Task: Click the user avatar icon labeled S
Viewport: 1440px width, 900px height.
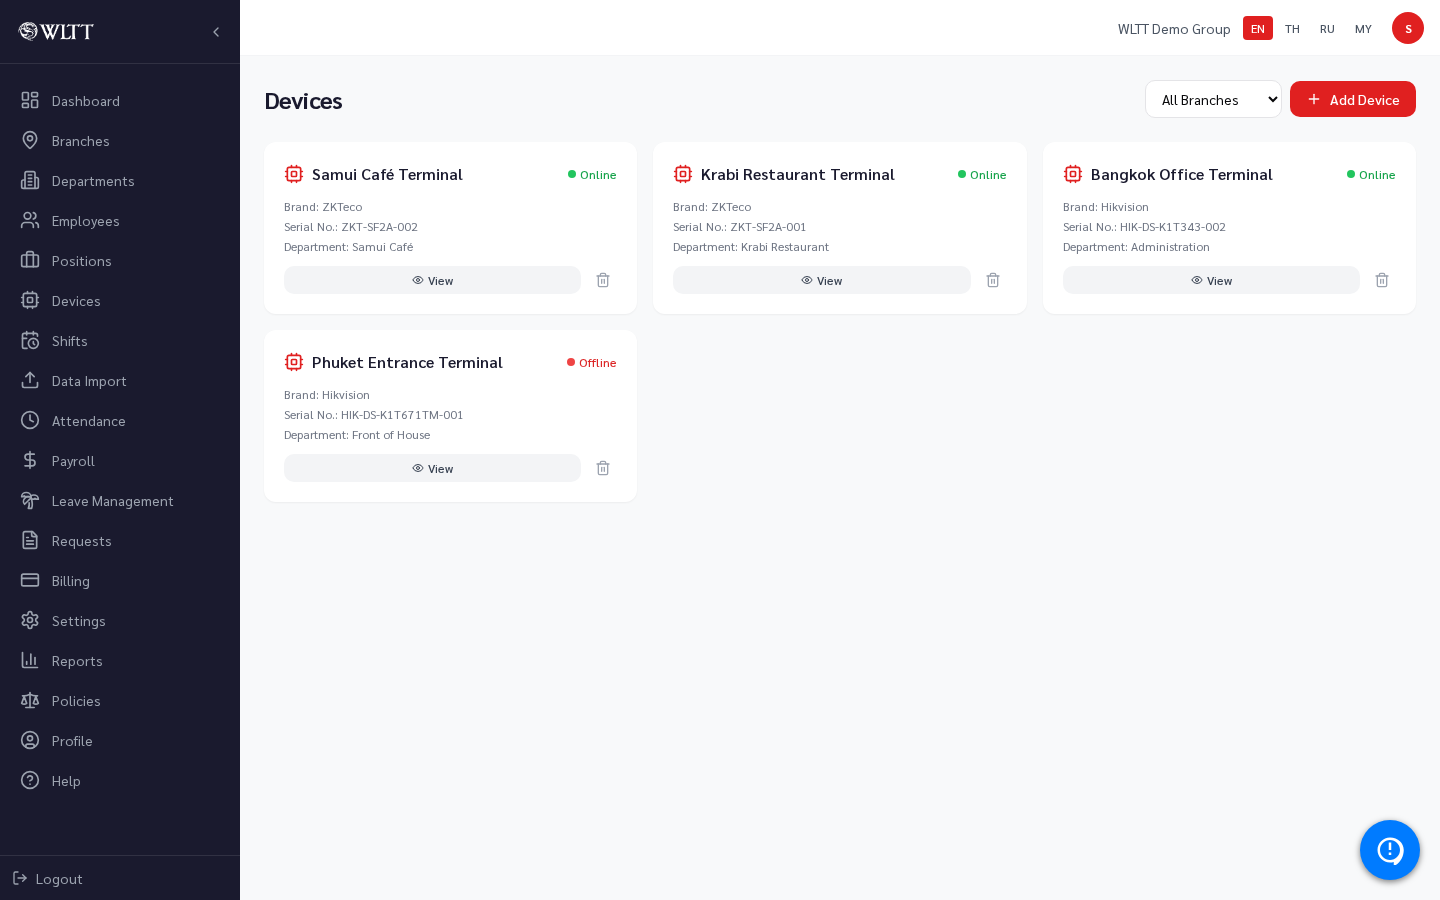Action: point(1408,28)
